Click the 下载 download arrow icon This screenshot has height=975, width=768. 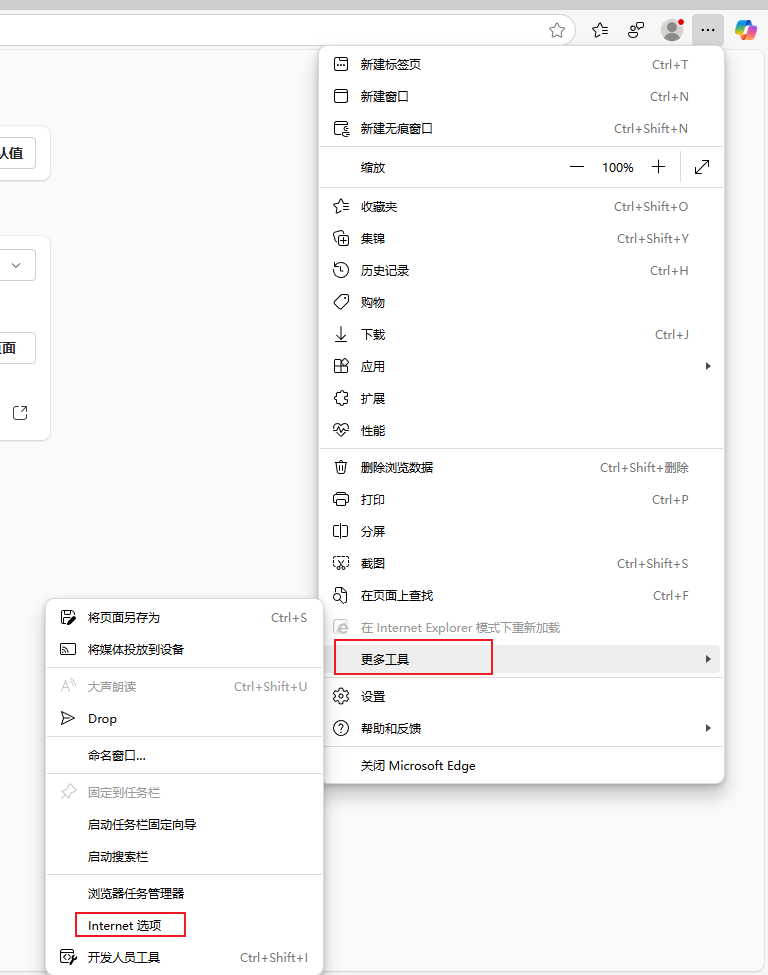point(341,335)
